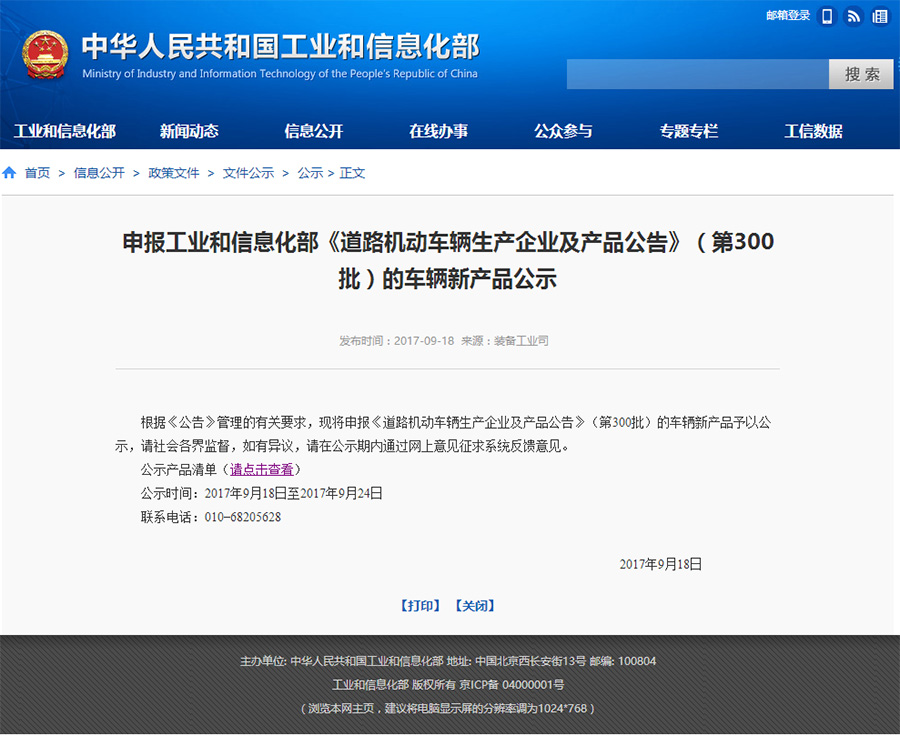Open the mobile version phone icon
This screenshot has height=736, width=900.
click(827, 16)
